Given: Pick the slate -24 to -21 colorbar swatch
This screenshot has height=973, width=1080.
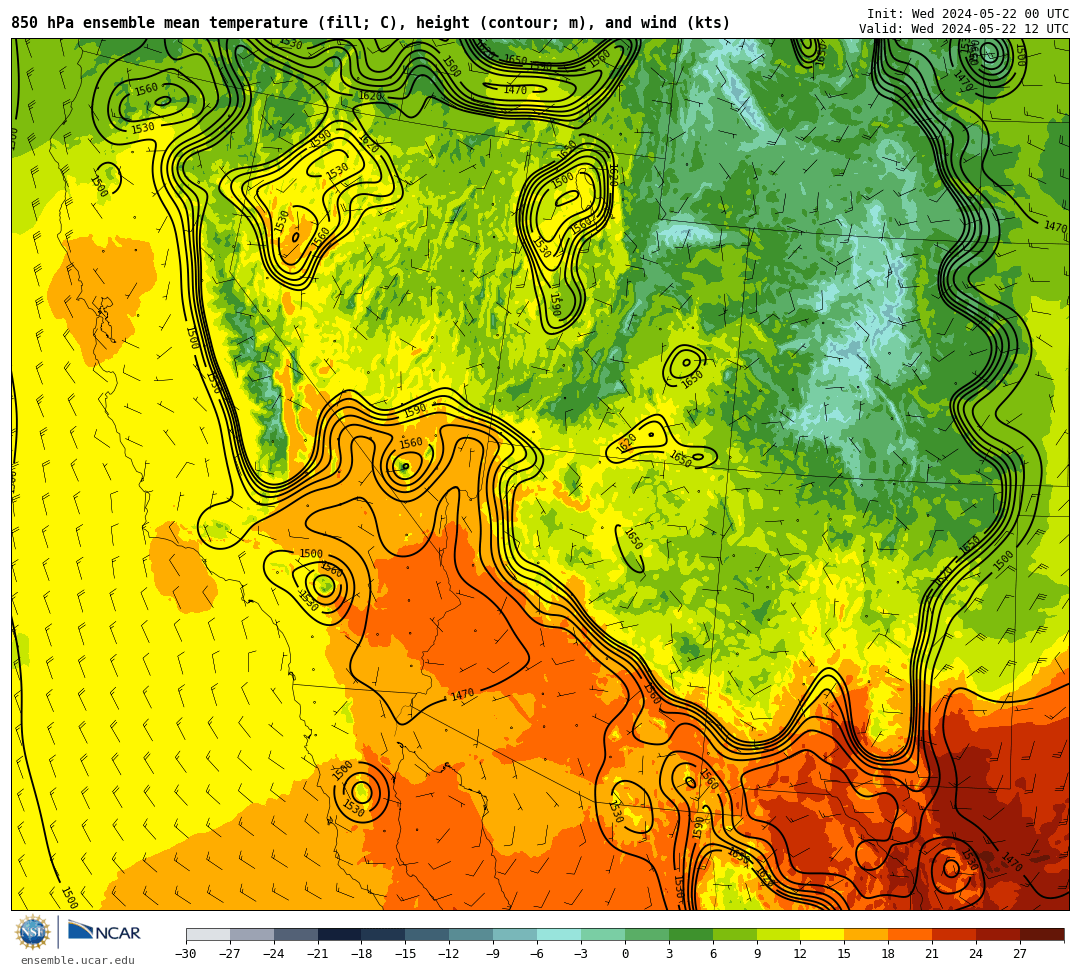Looking at the screenshot, I should pyautogui.click(x=296, y=934).
